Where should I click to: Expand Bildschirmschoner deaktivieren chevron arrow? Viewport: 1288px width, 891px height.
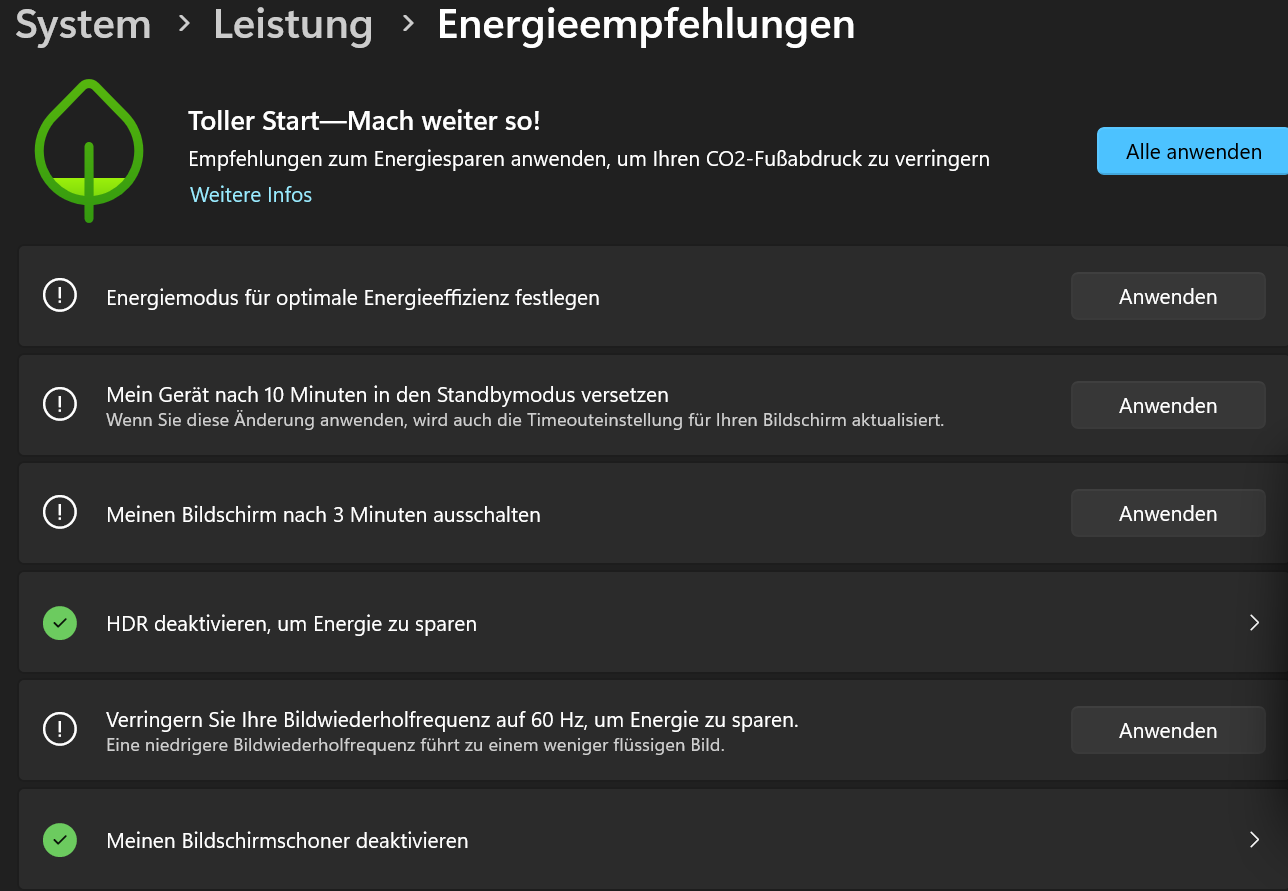1254,840
